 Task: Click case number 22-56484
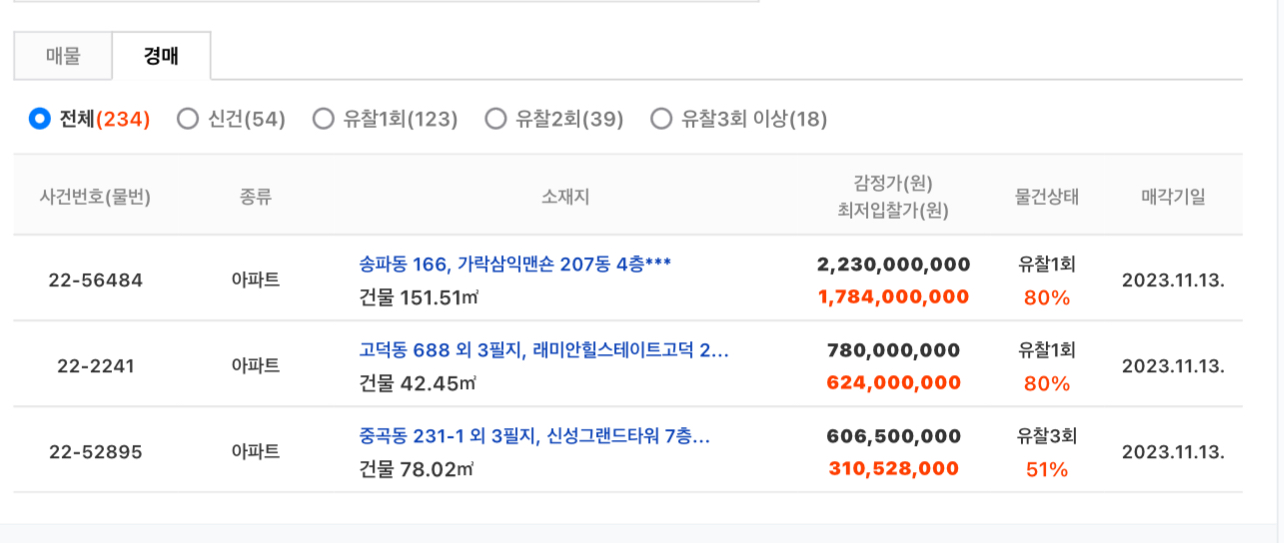96,280
